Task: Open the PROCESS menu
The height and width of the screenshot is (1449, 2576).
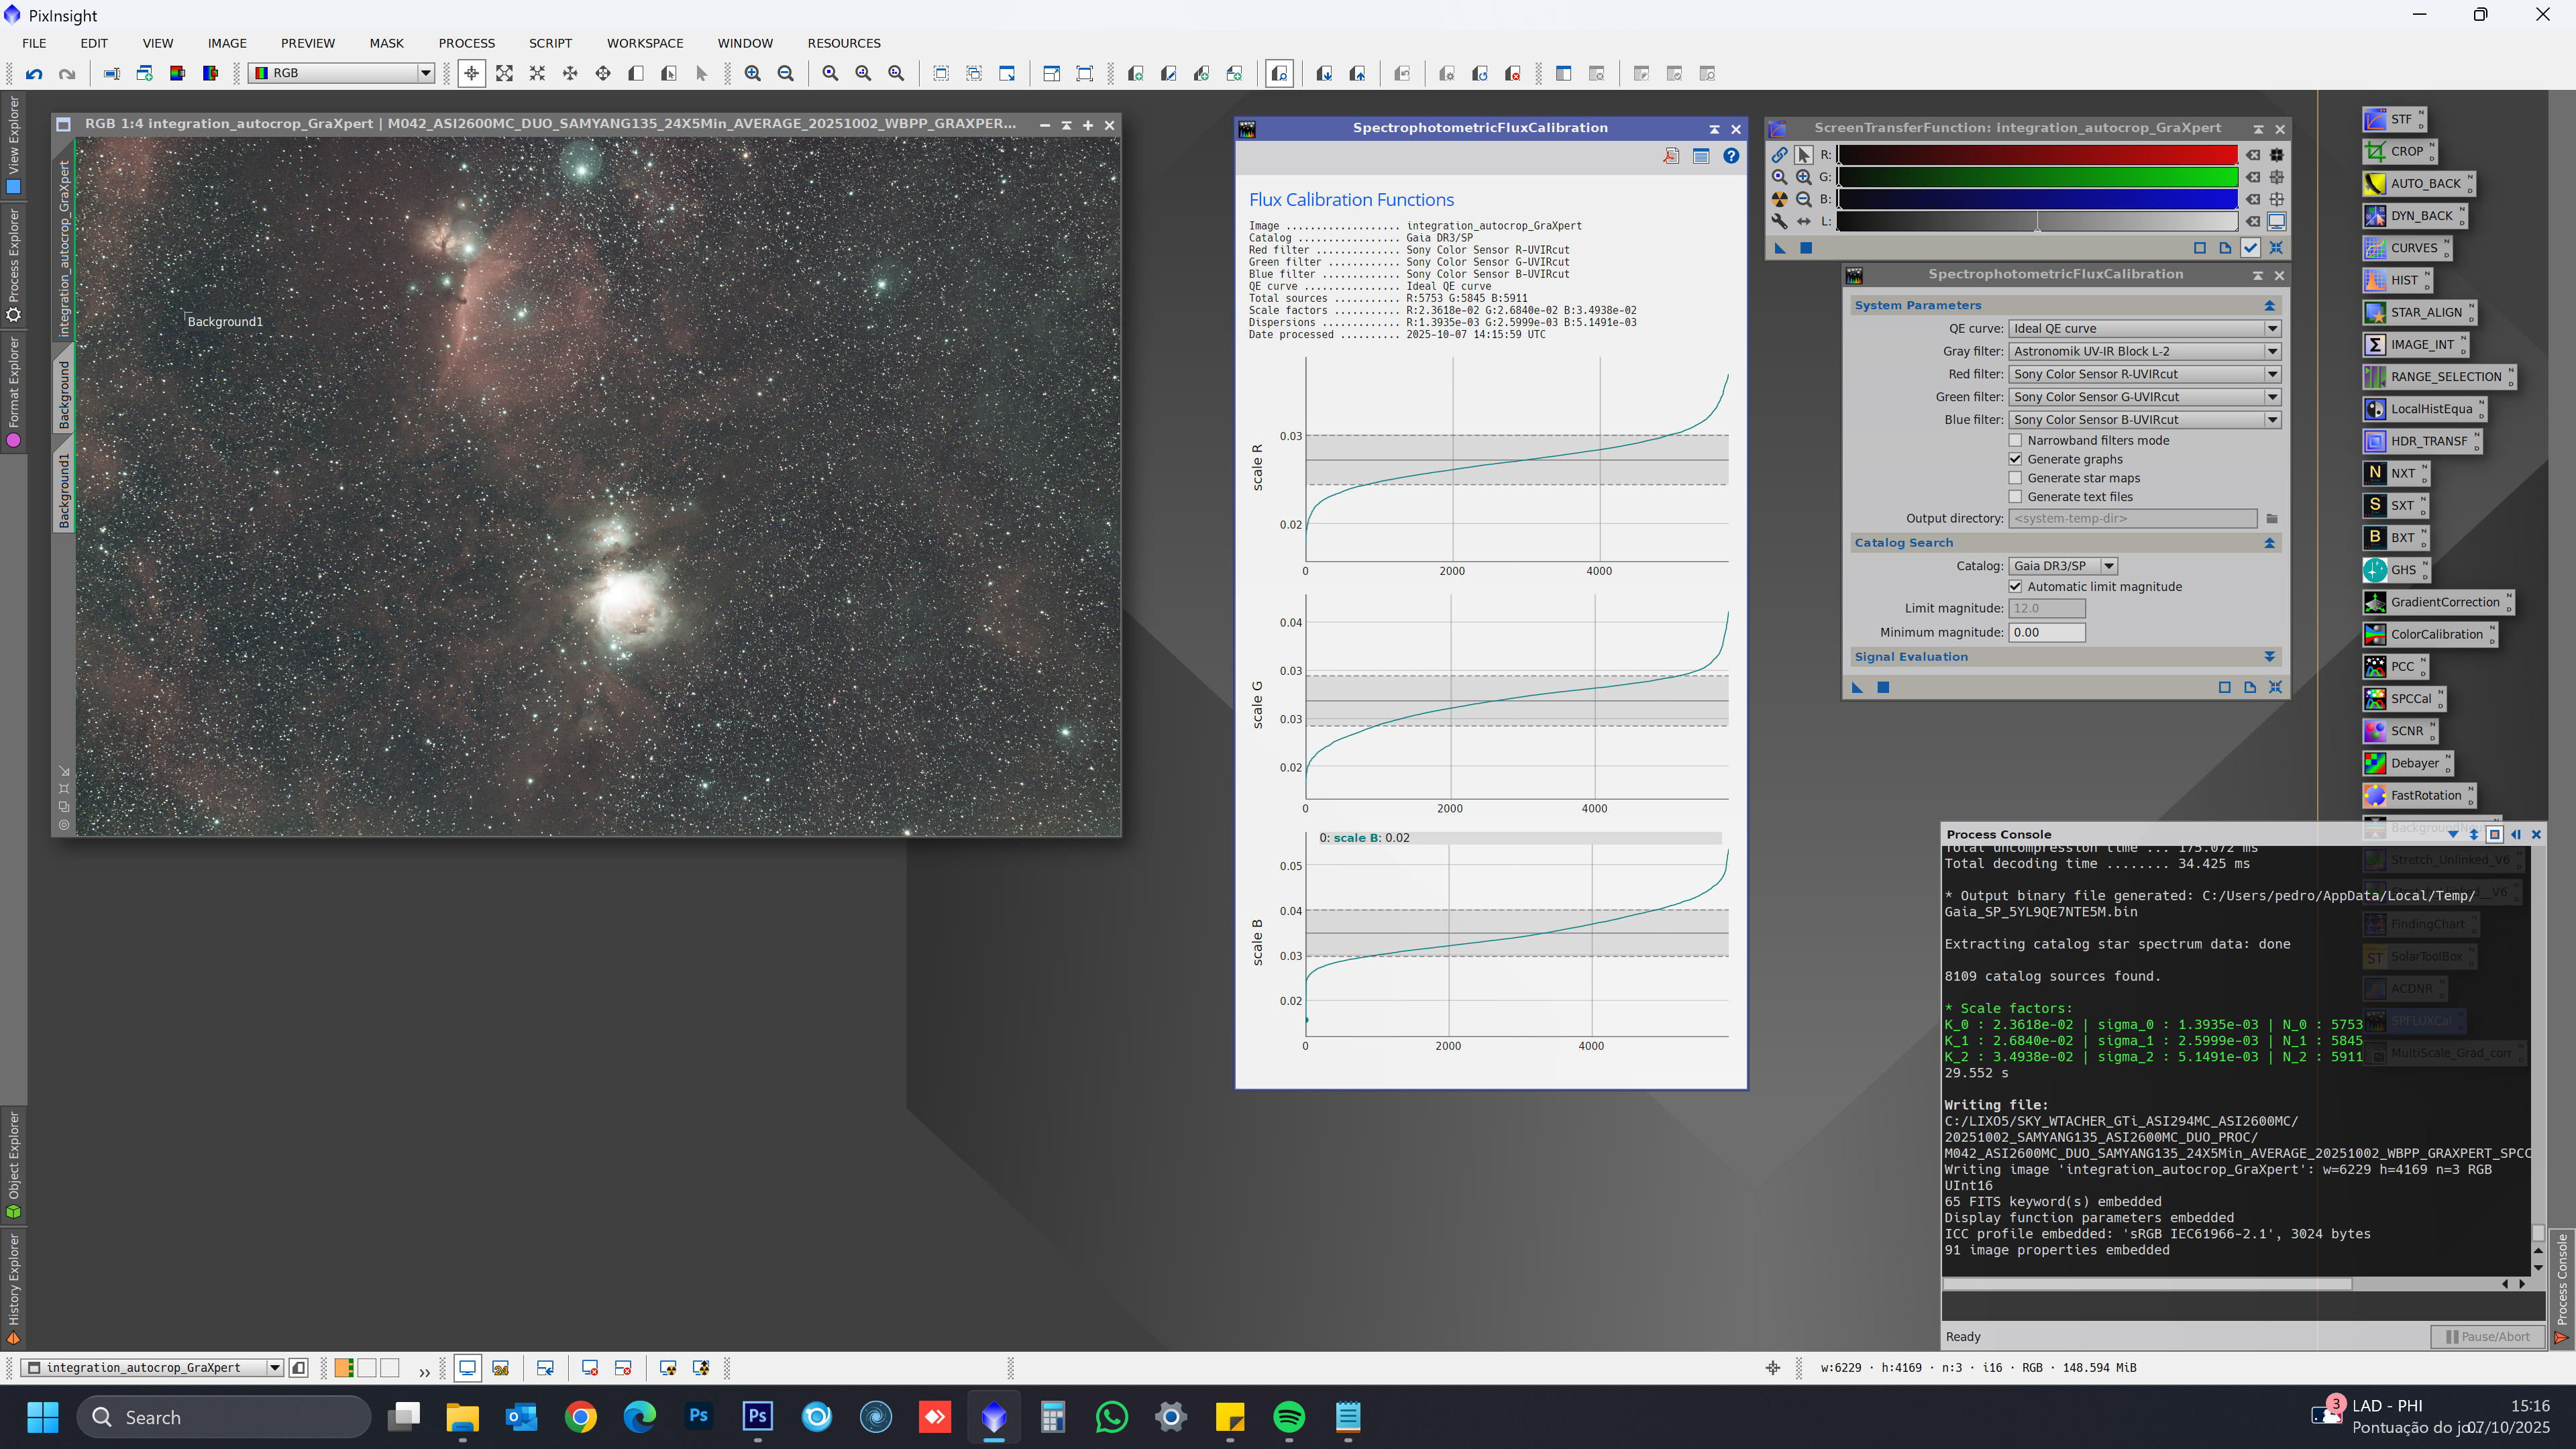Action: tap(466, 43)
